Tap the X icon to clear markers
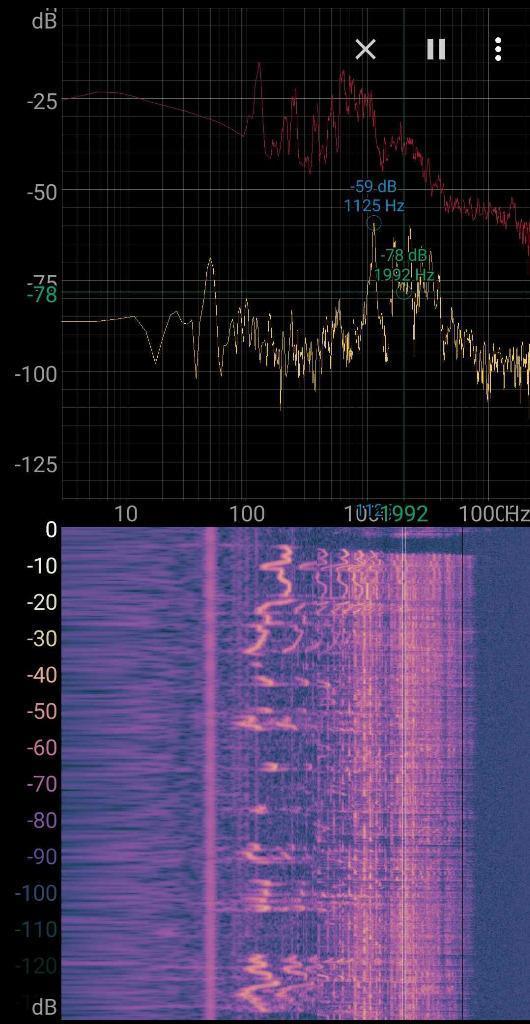The width and height of the screenshot is (530, 1024). tap(366, 49)
